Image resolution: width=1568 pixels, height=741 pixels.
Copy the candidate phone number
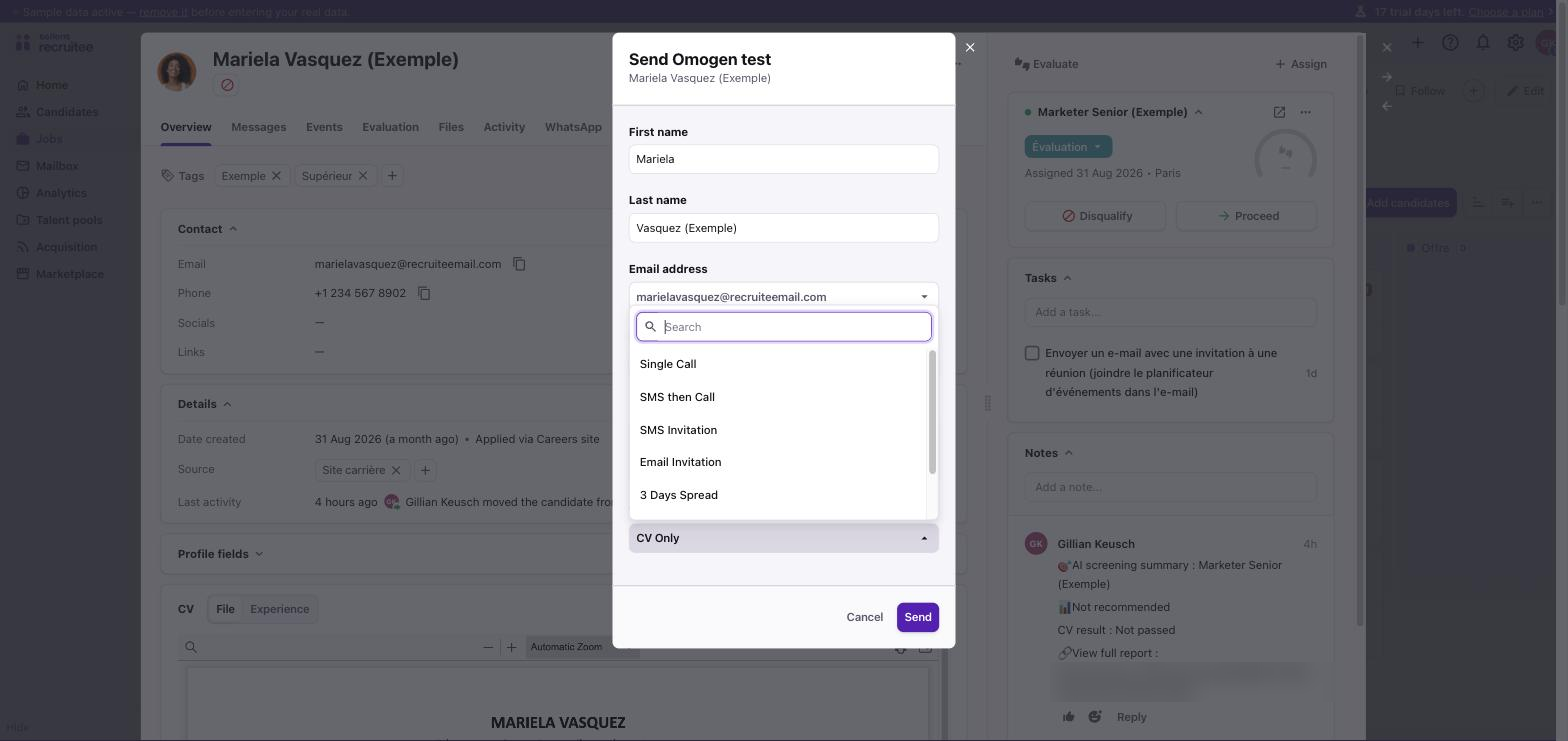(424, 293)
